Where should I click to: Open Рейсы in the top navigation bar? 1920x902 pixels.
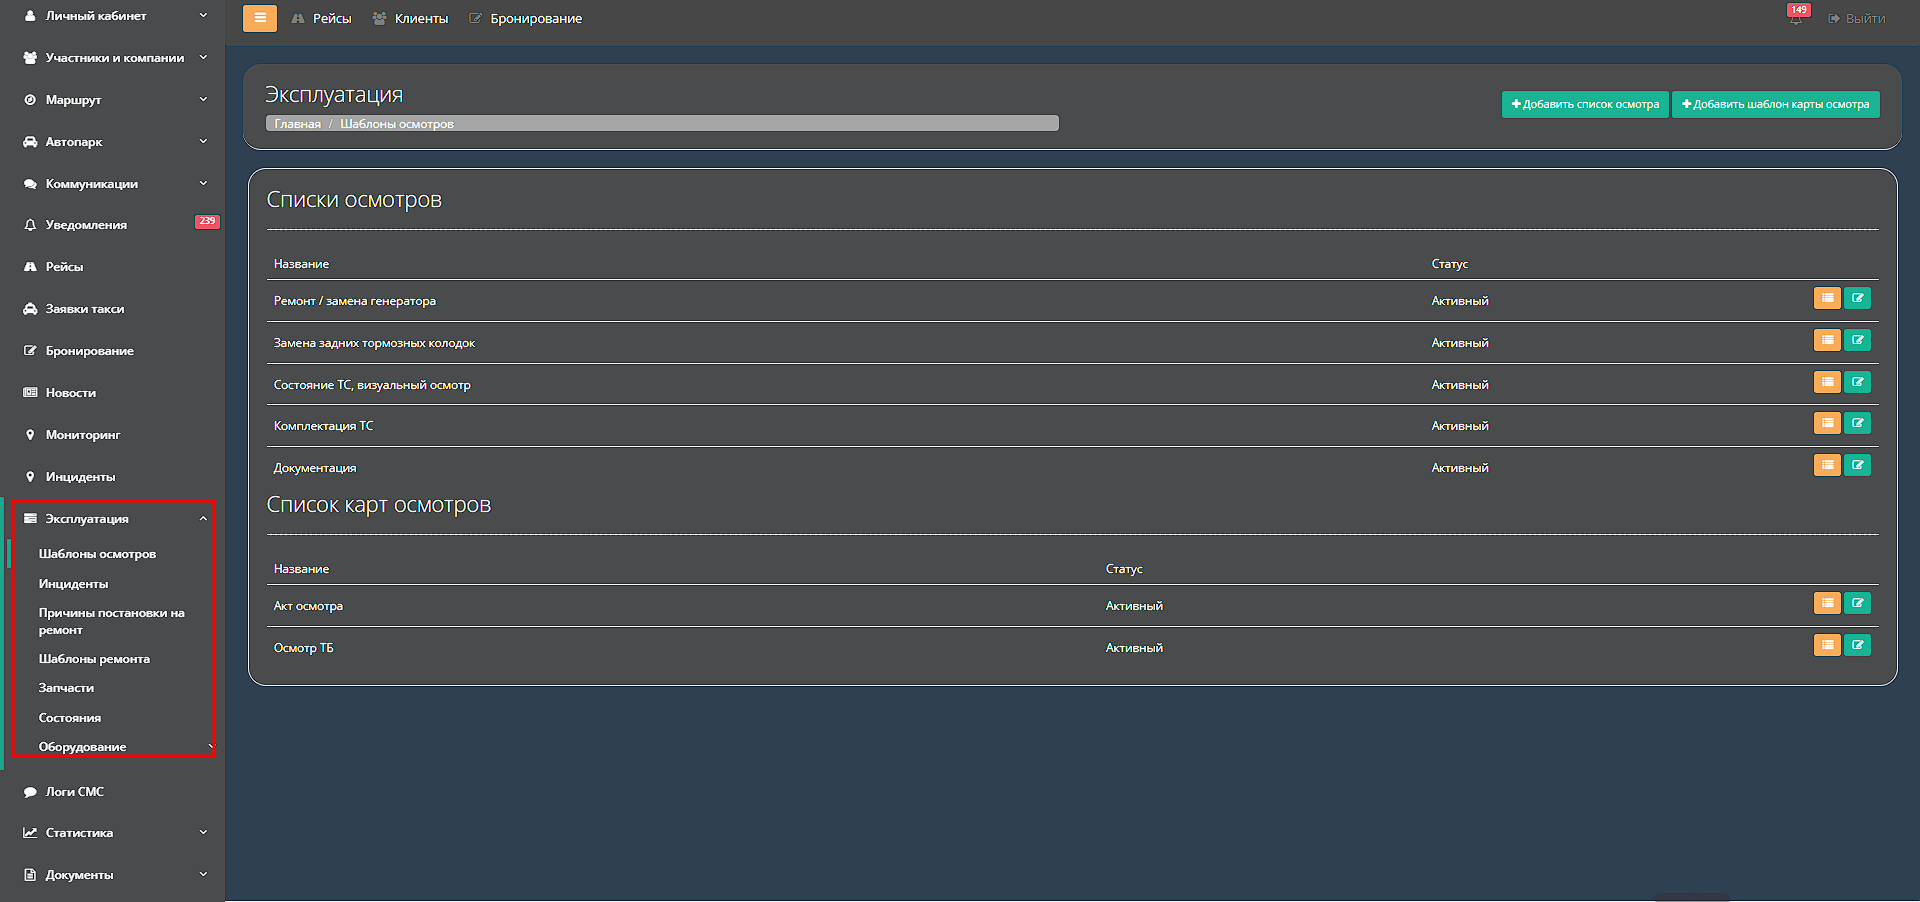pos(322,19)
